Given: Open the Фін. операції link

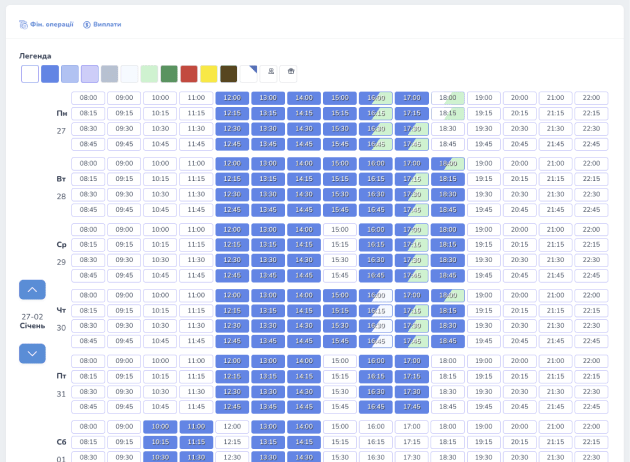Looking at the screenshot, I should [x=46, y=25].
